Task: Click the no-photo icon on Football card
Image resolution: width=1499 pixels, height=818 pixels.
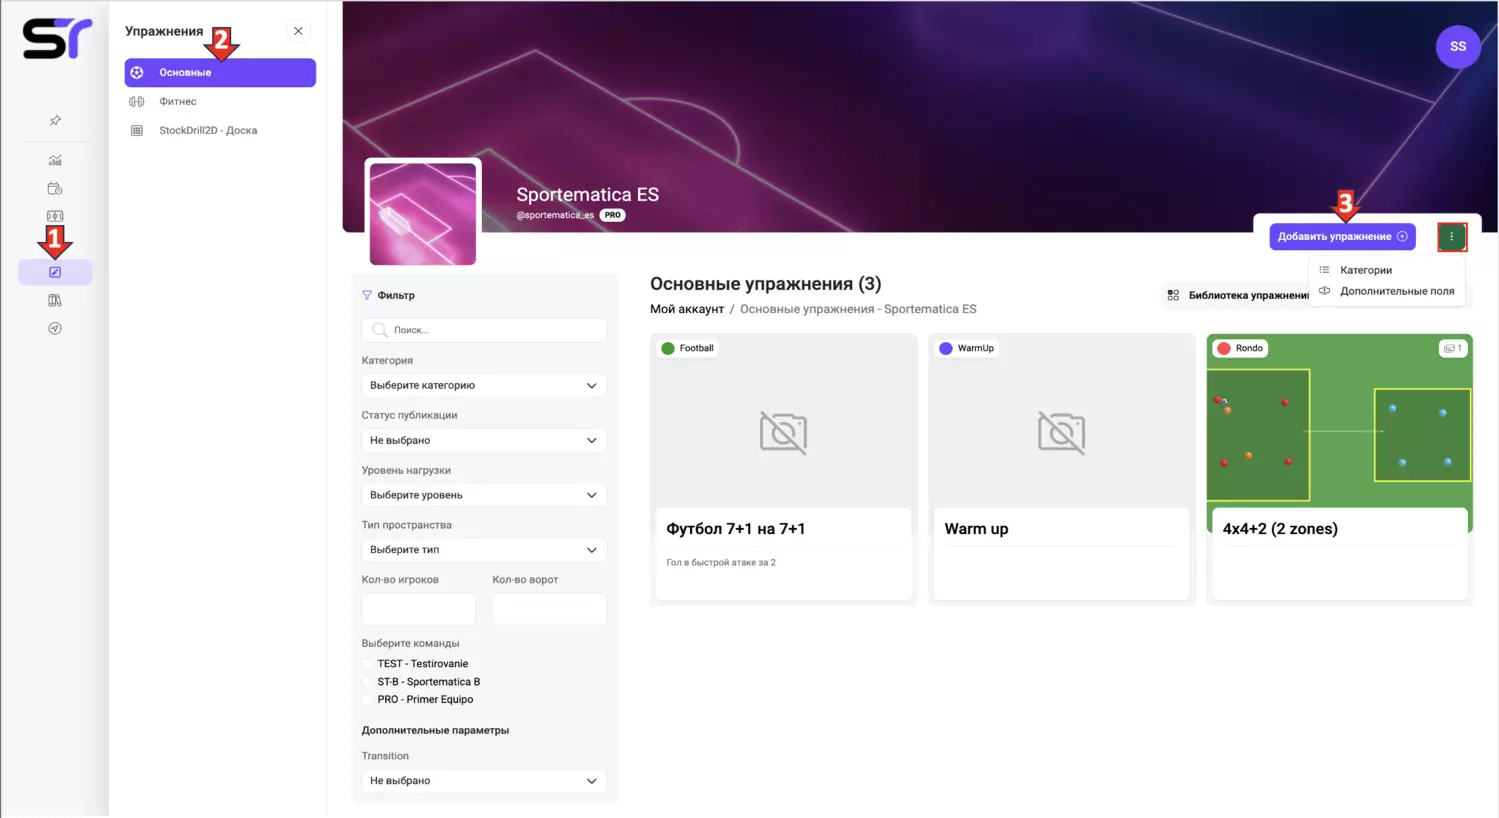Action: pyautogui.click(x=783, y=432)
